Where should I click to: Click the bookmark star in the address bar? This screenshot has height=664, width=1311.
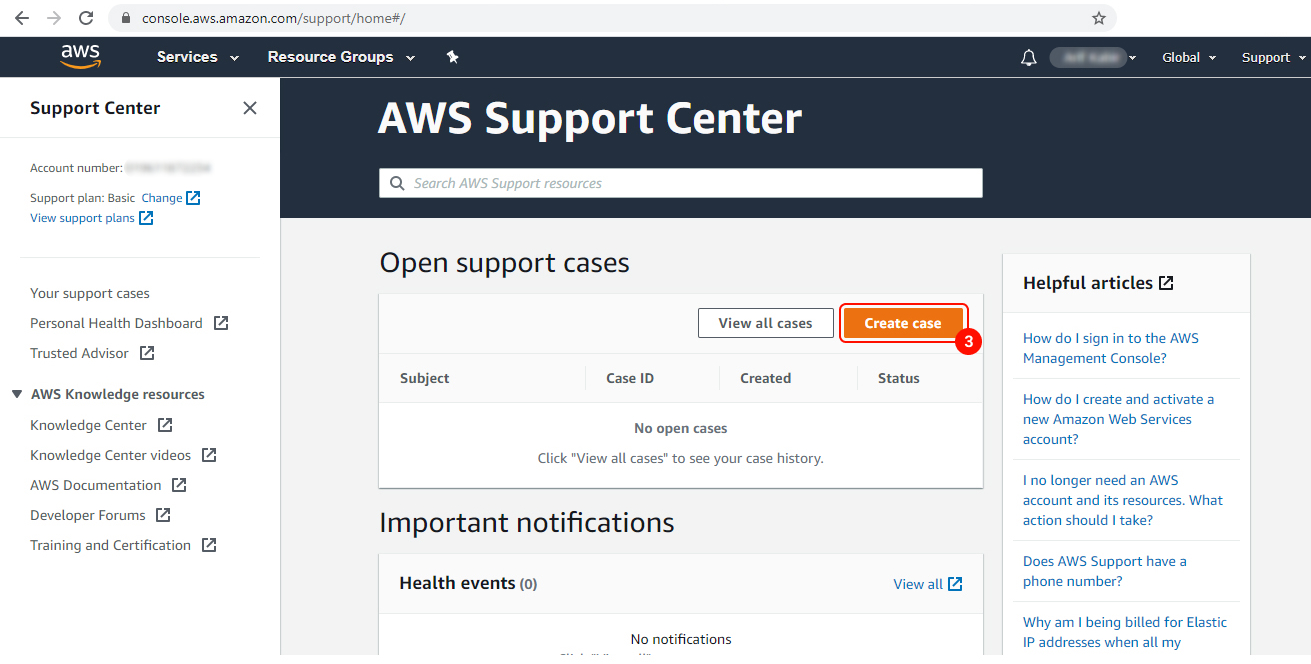click(x=1098, y=17)
